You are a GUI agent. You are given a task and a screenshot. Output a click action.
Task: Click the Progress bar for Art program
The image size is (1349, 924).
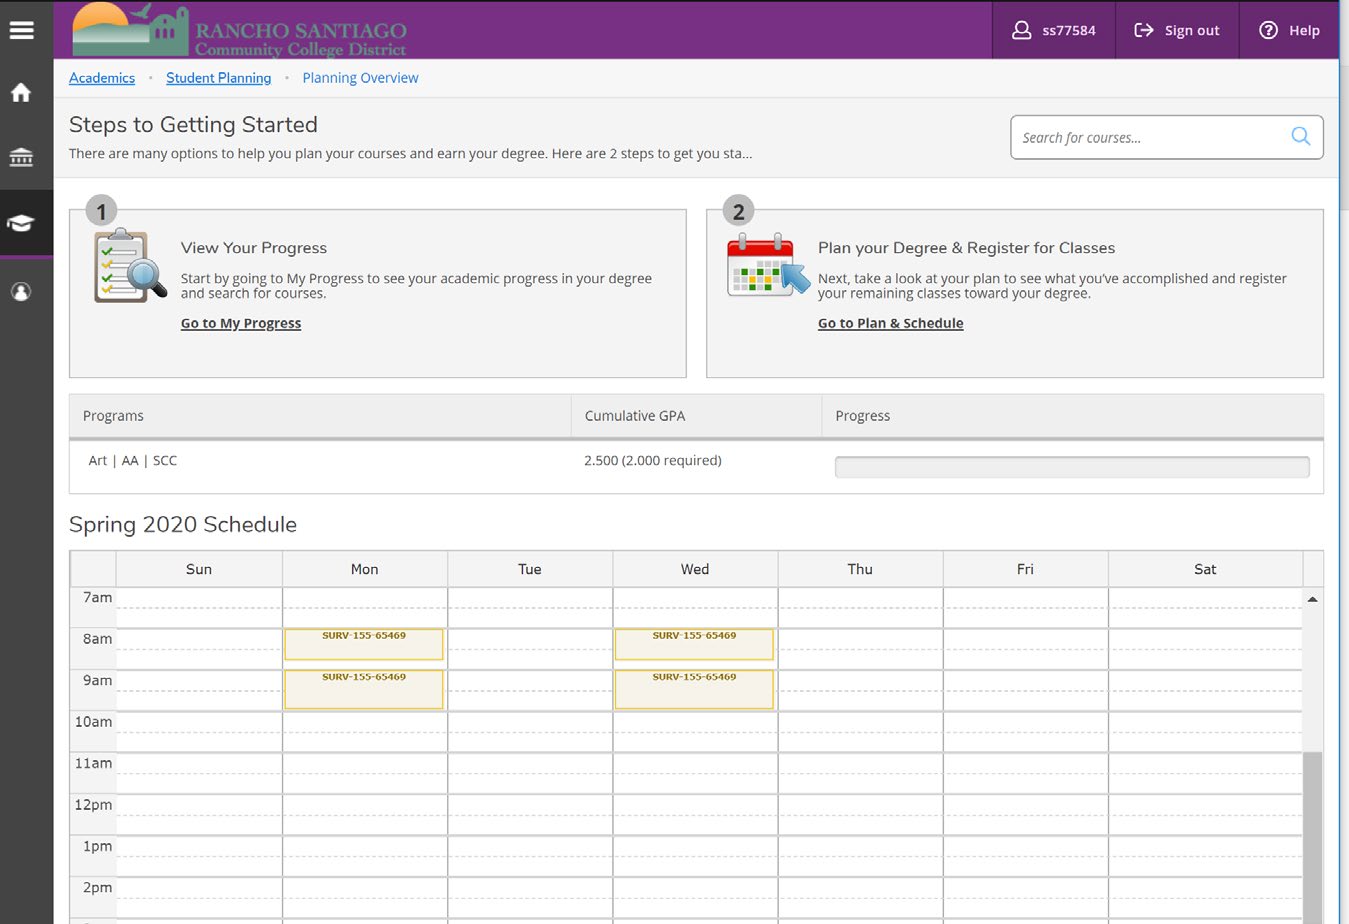(1071, 466)
